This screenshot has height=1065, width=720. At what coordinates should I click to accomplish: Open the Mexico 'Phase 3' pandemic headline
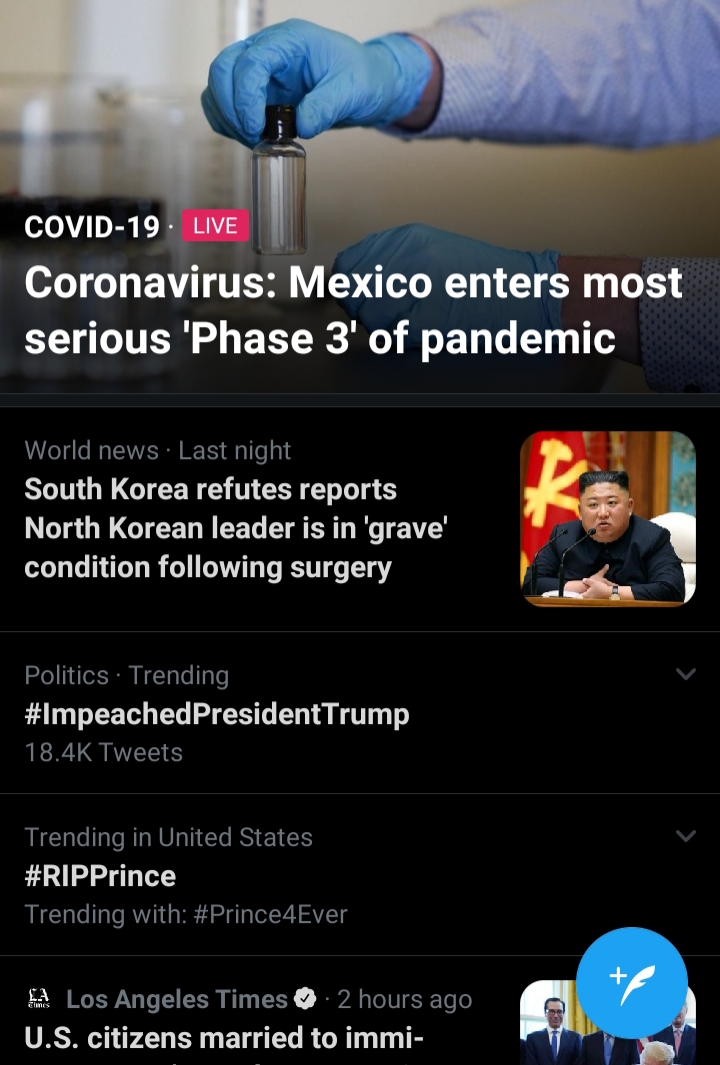tap(353, 310)
